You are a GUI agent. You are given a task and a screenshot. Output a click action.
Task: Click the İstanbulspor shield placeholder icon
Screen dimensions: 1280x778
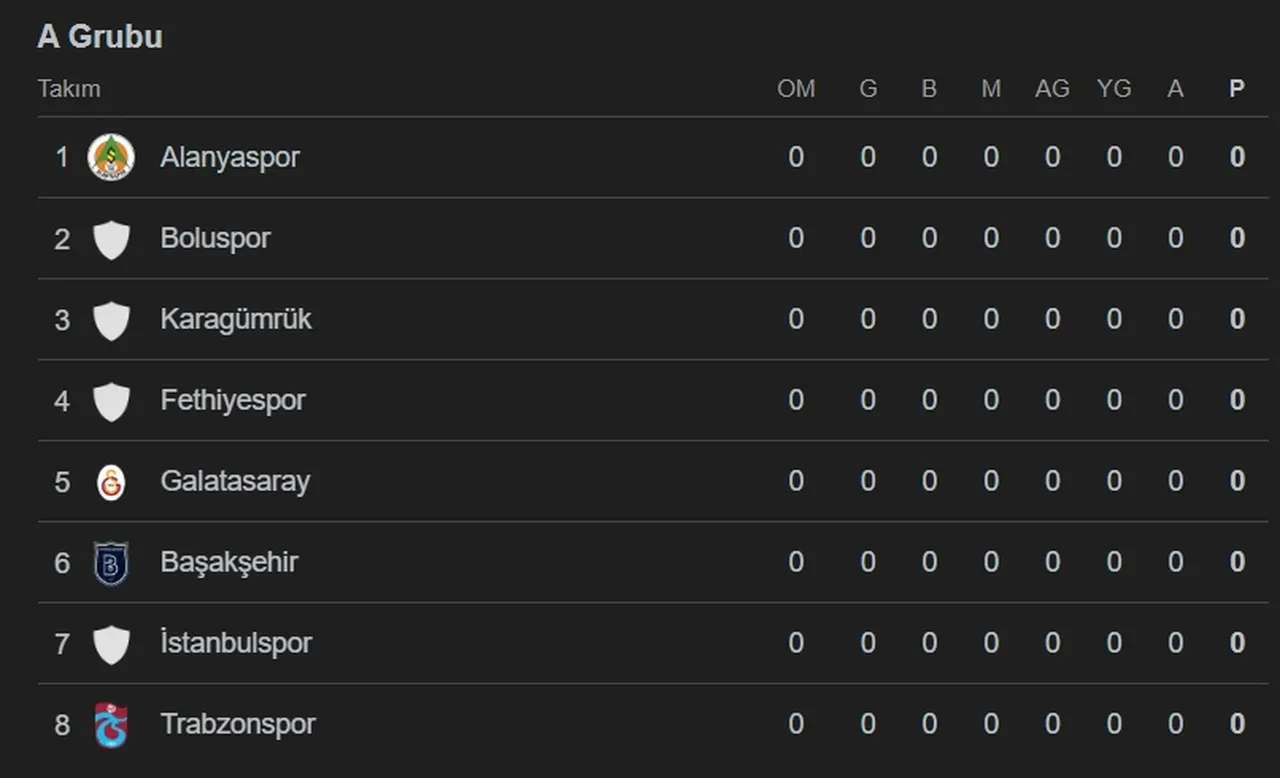click(111, 644)
